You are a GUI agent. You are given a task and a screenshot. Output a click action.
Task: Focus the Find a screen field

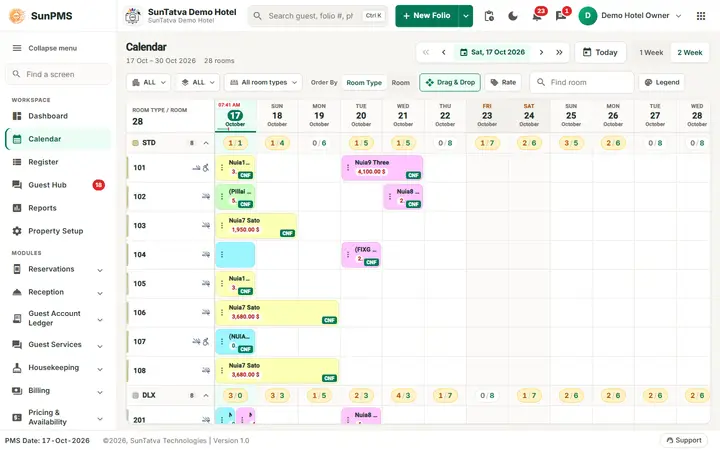(x=58, y=74)
